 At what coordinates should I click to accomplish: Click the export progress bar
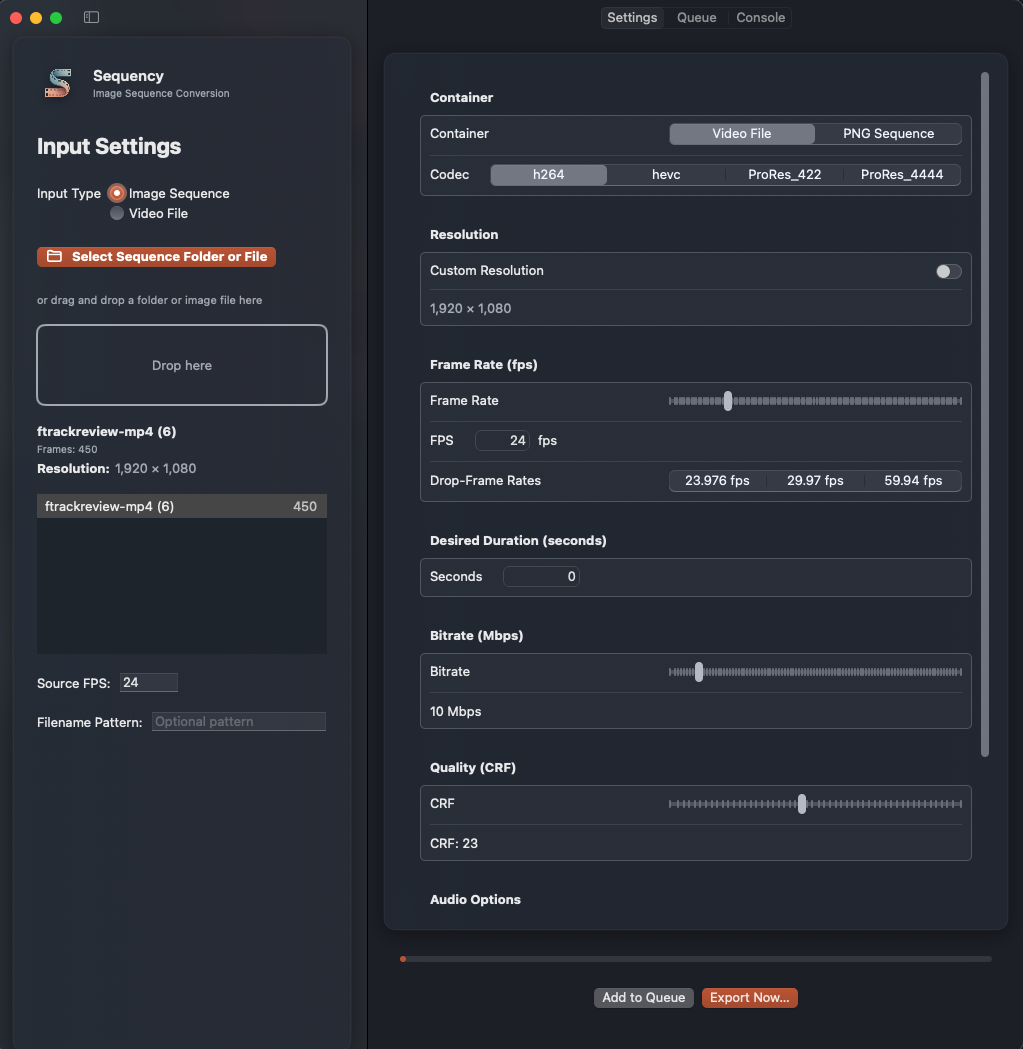696,959
